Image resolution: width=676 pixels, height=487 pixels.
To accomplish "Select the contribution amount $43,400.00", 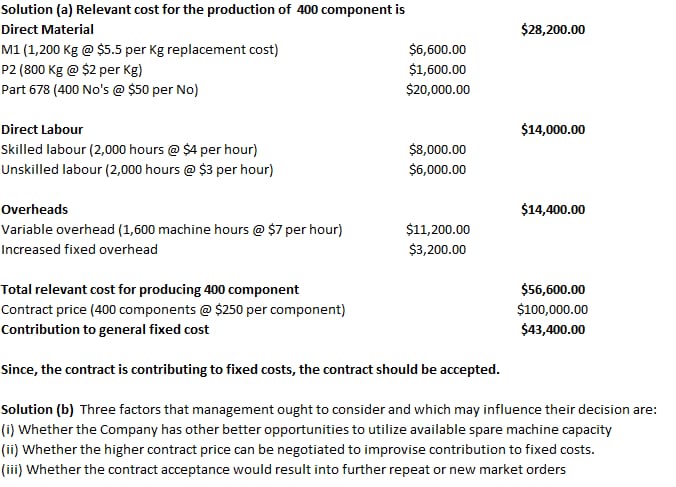I will click(553, 330).
